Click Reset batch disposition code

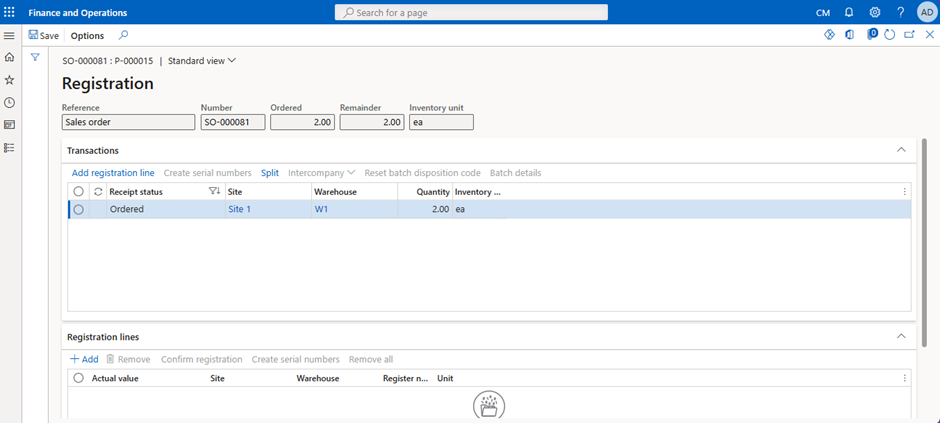point(423,173)
